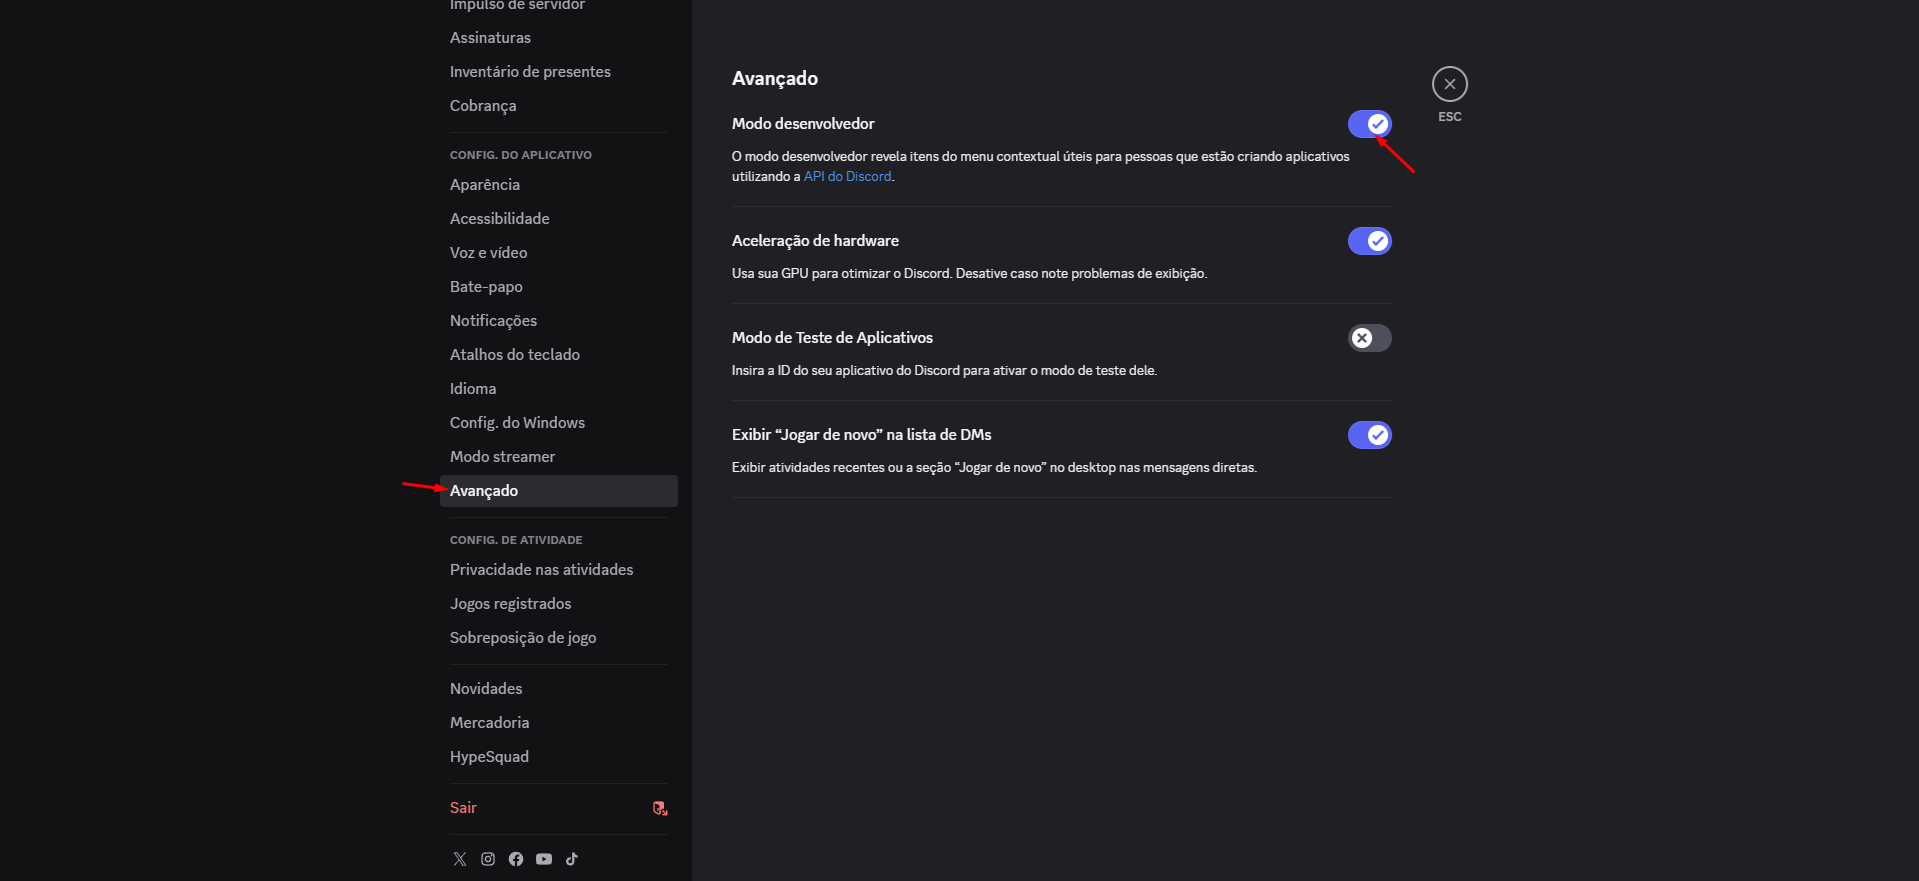Click the "Usa sua GPU para otimizar" description
1919x881 pixels.
coord(969,274)
